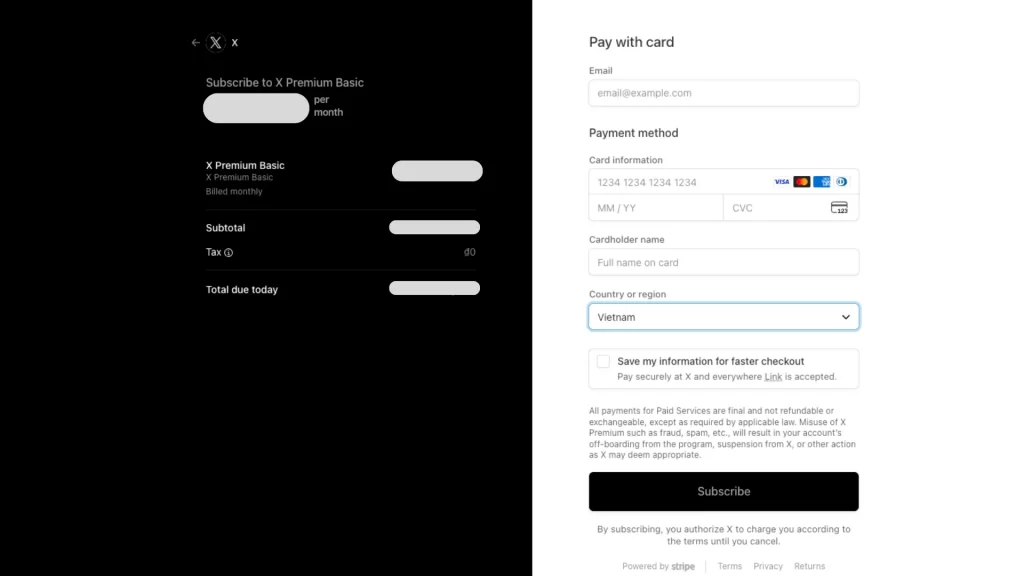This screenshot has height=576, width=1024.
Task: Click the American Express card icon
Action: pyautogui.click(x=822, y=182)
